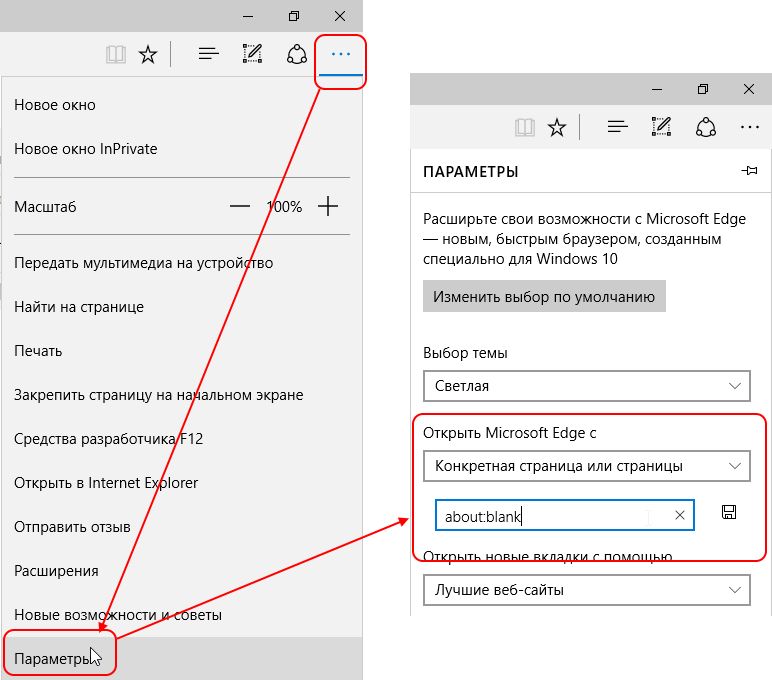Click the Выбор темы label
Screen dimensions: 772x680
point(465,353)
